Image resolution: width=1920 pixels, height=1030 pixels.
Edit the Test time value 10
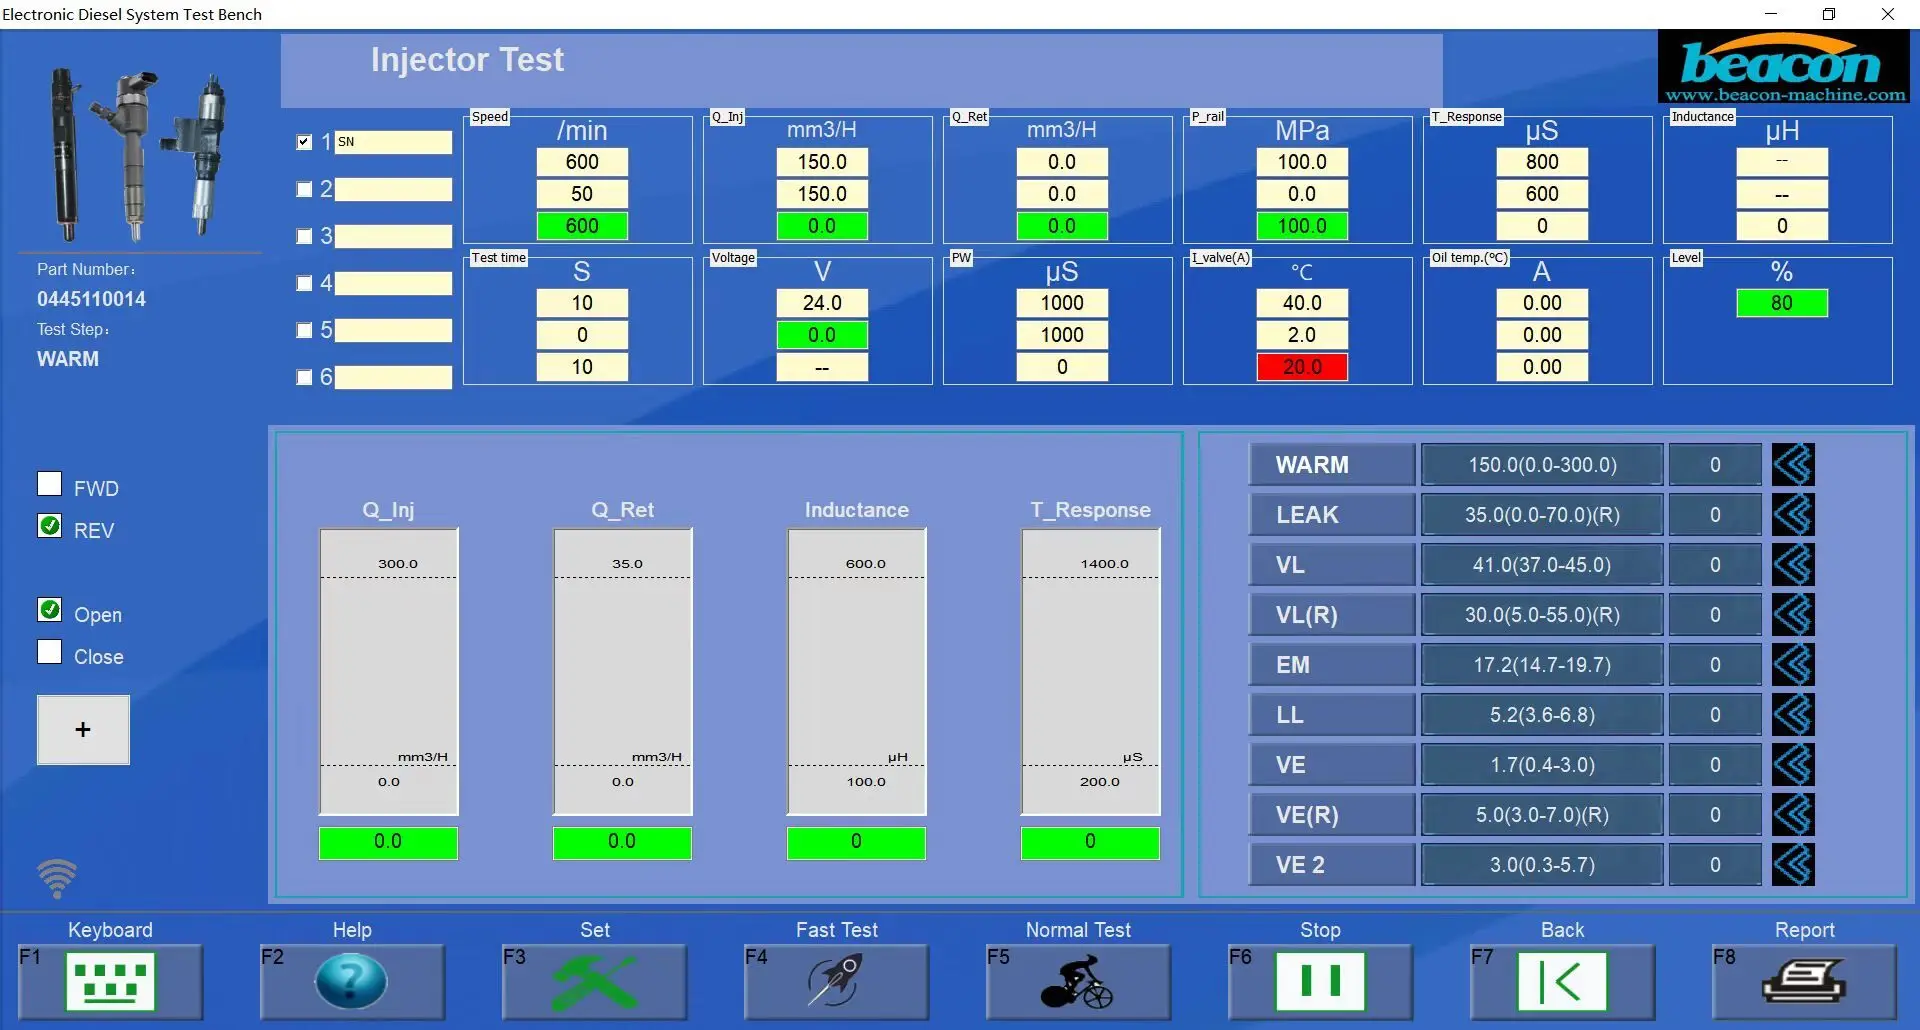click(582, 303)
